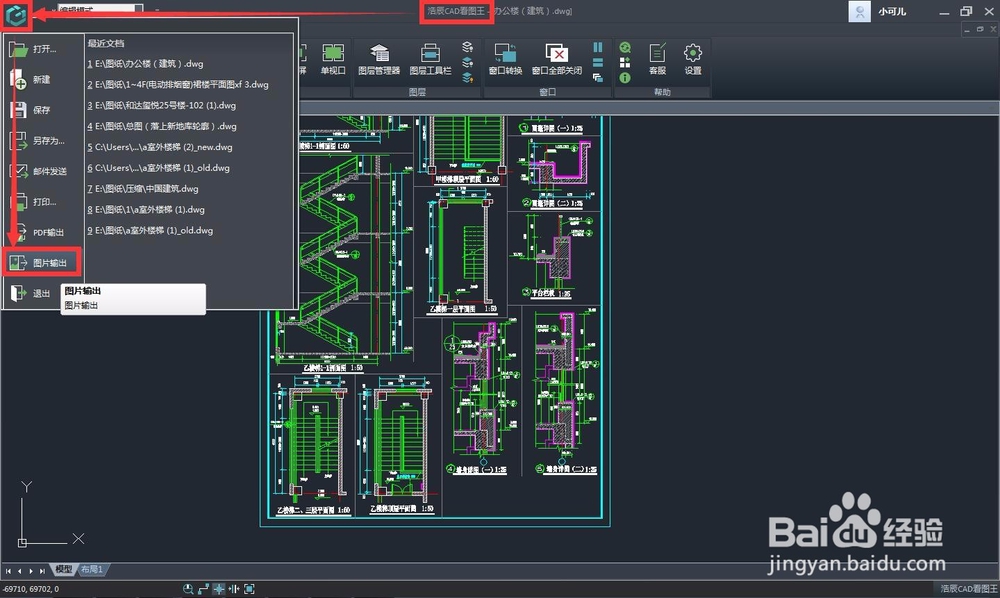Toggle polyline snap status bar icon
The height and width of the screenshot is (598, 1000).
tap(203, 589)
